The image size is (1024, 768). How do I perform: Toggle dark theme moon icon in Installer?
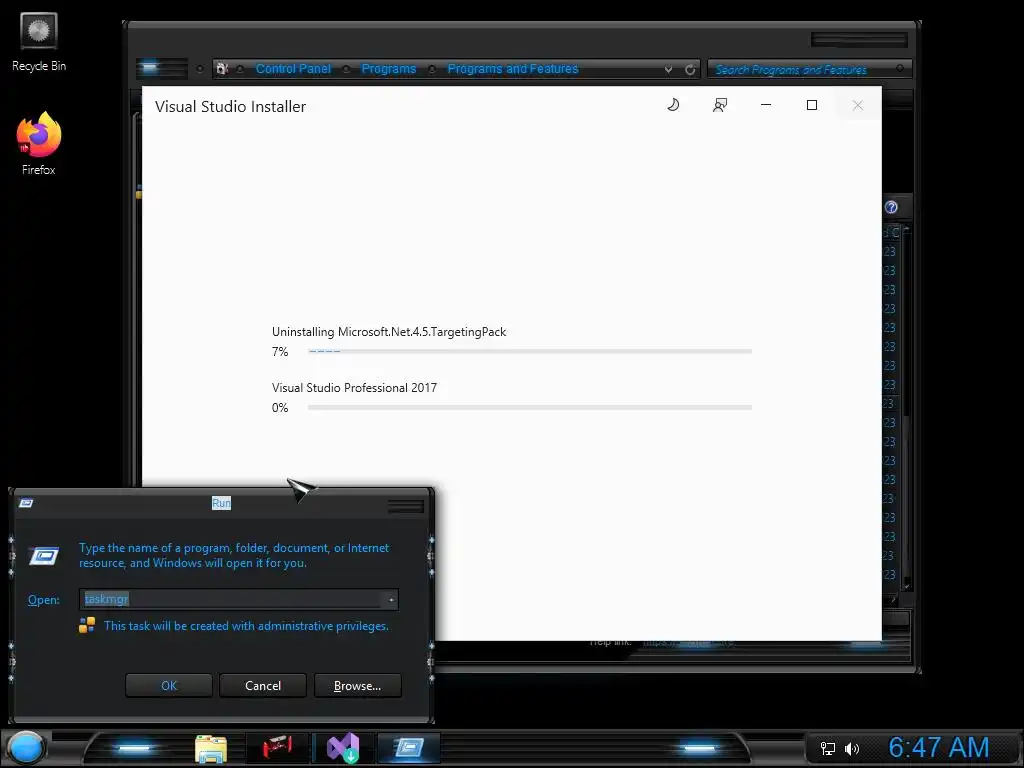(673, 105)
